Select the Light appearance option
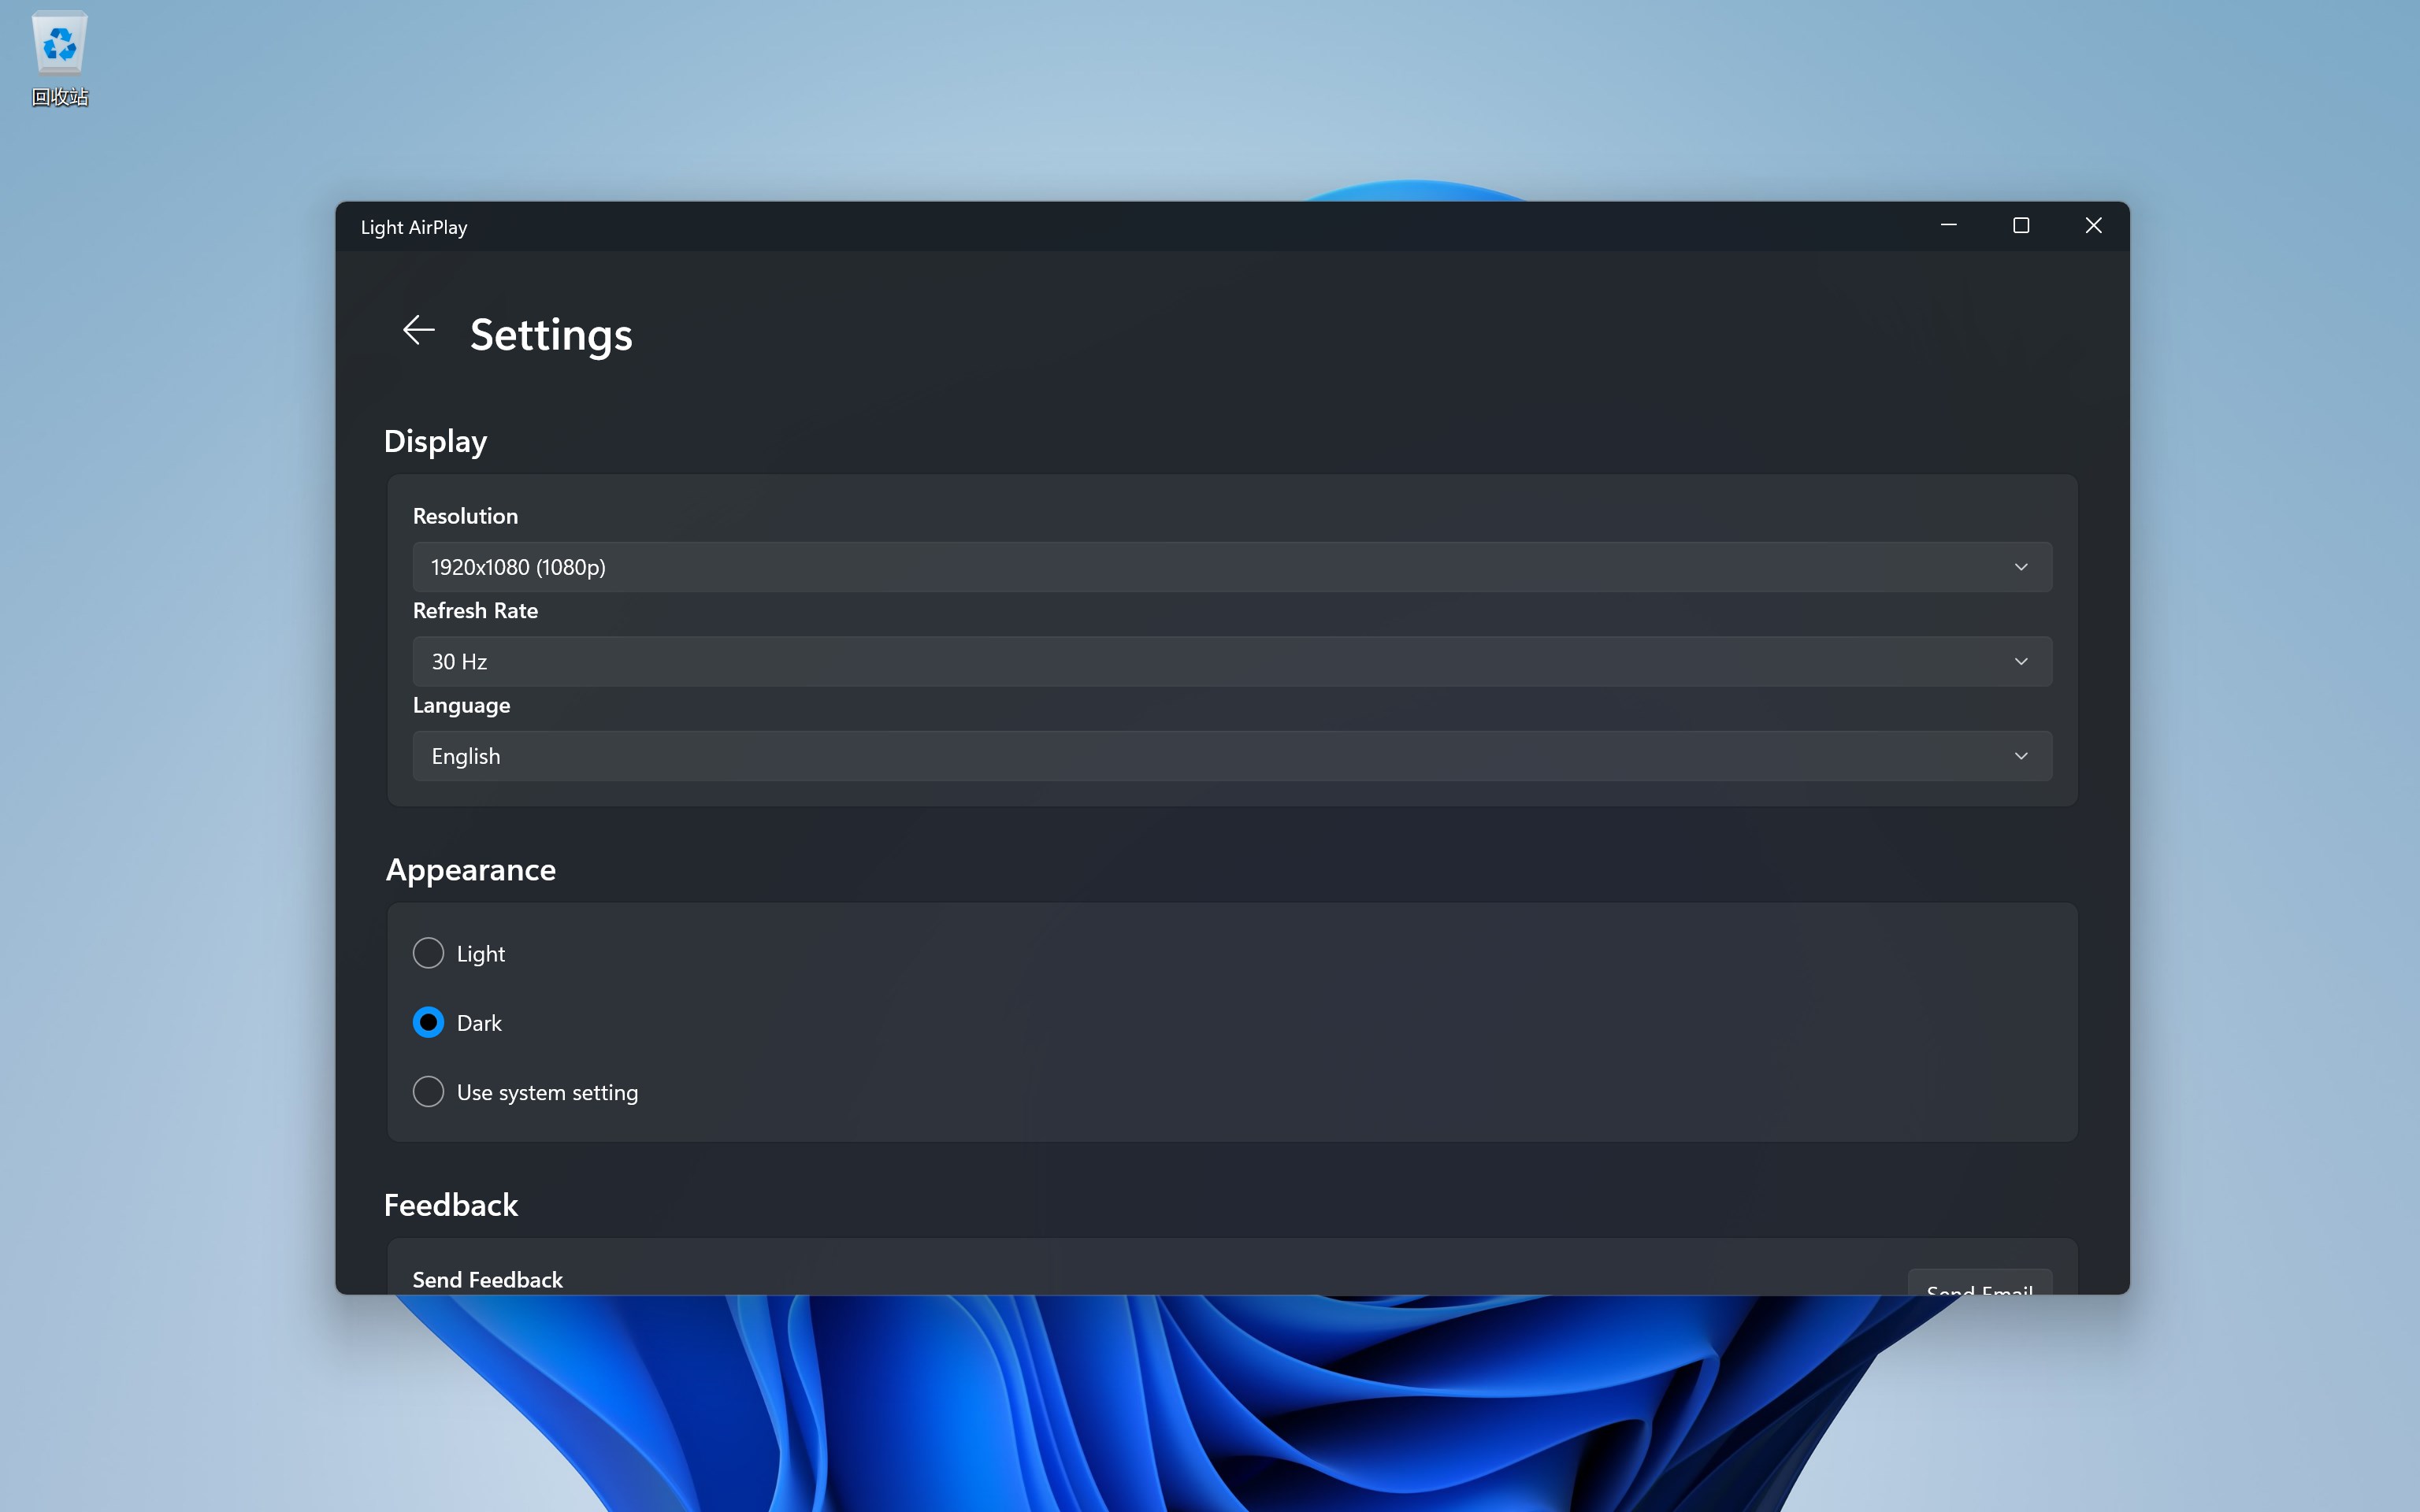The height and width of the screenshot is (1512, 2420). tap(428, 952)
